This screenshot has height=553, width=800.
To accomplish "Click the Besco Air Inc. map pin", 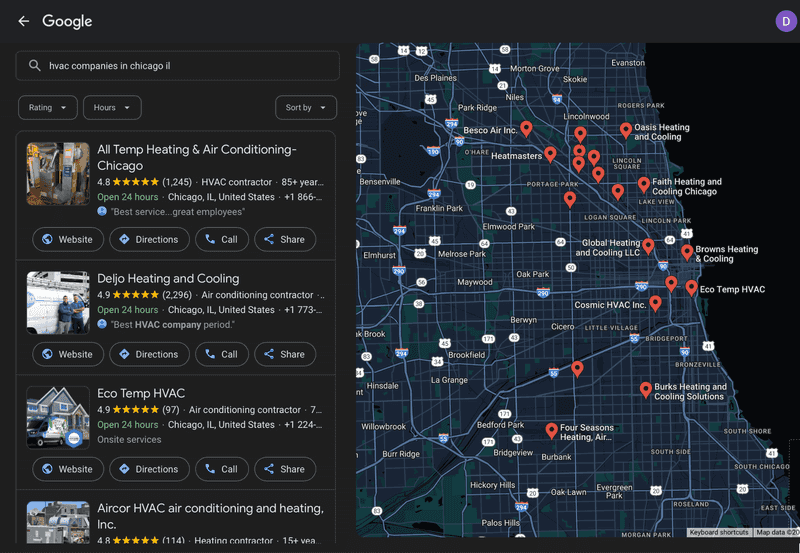I will point(526,129).
